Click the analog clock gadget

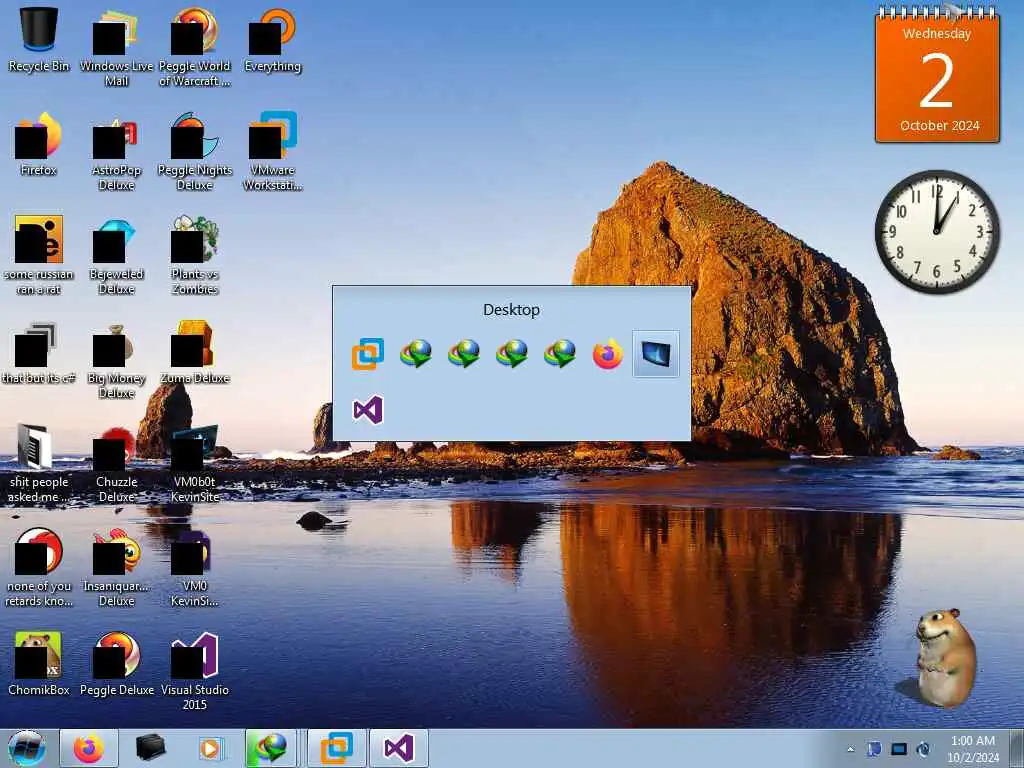coord(937,232)
